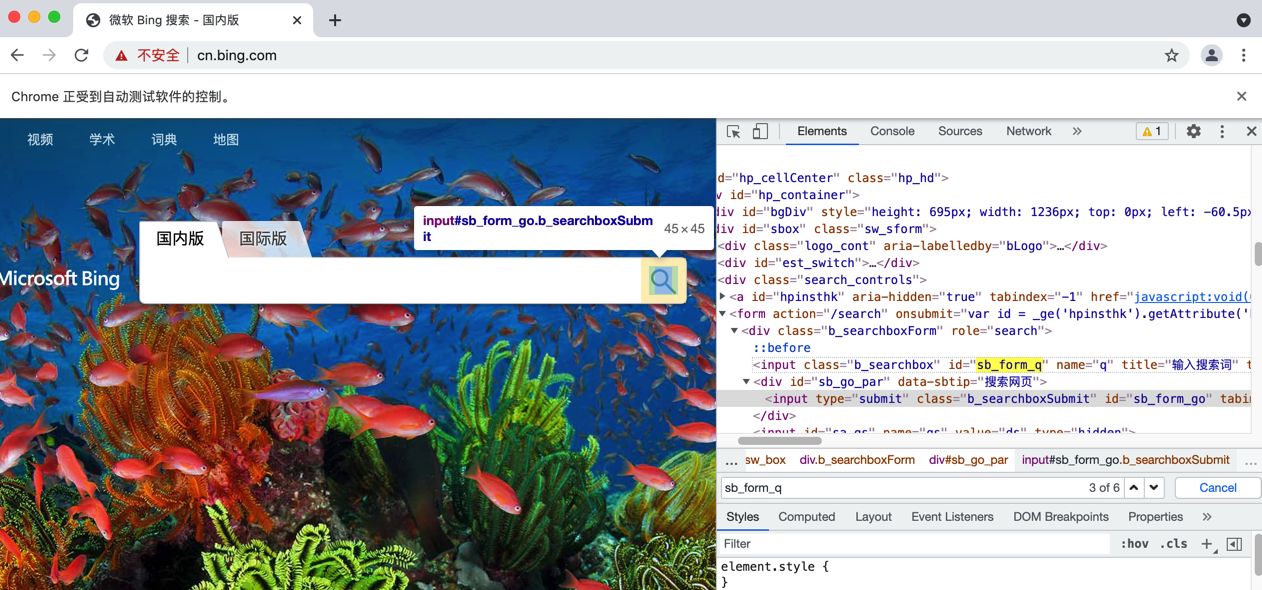The image size is (1262, 590).
Task: Expand the hpinsthk anchor node
Action: [722, 297]
